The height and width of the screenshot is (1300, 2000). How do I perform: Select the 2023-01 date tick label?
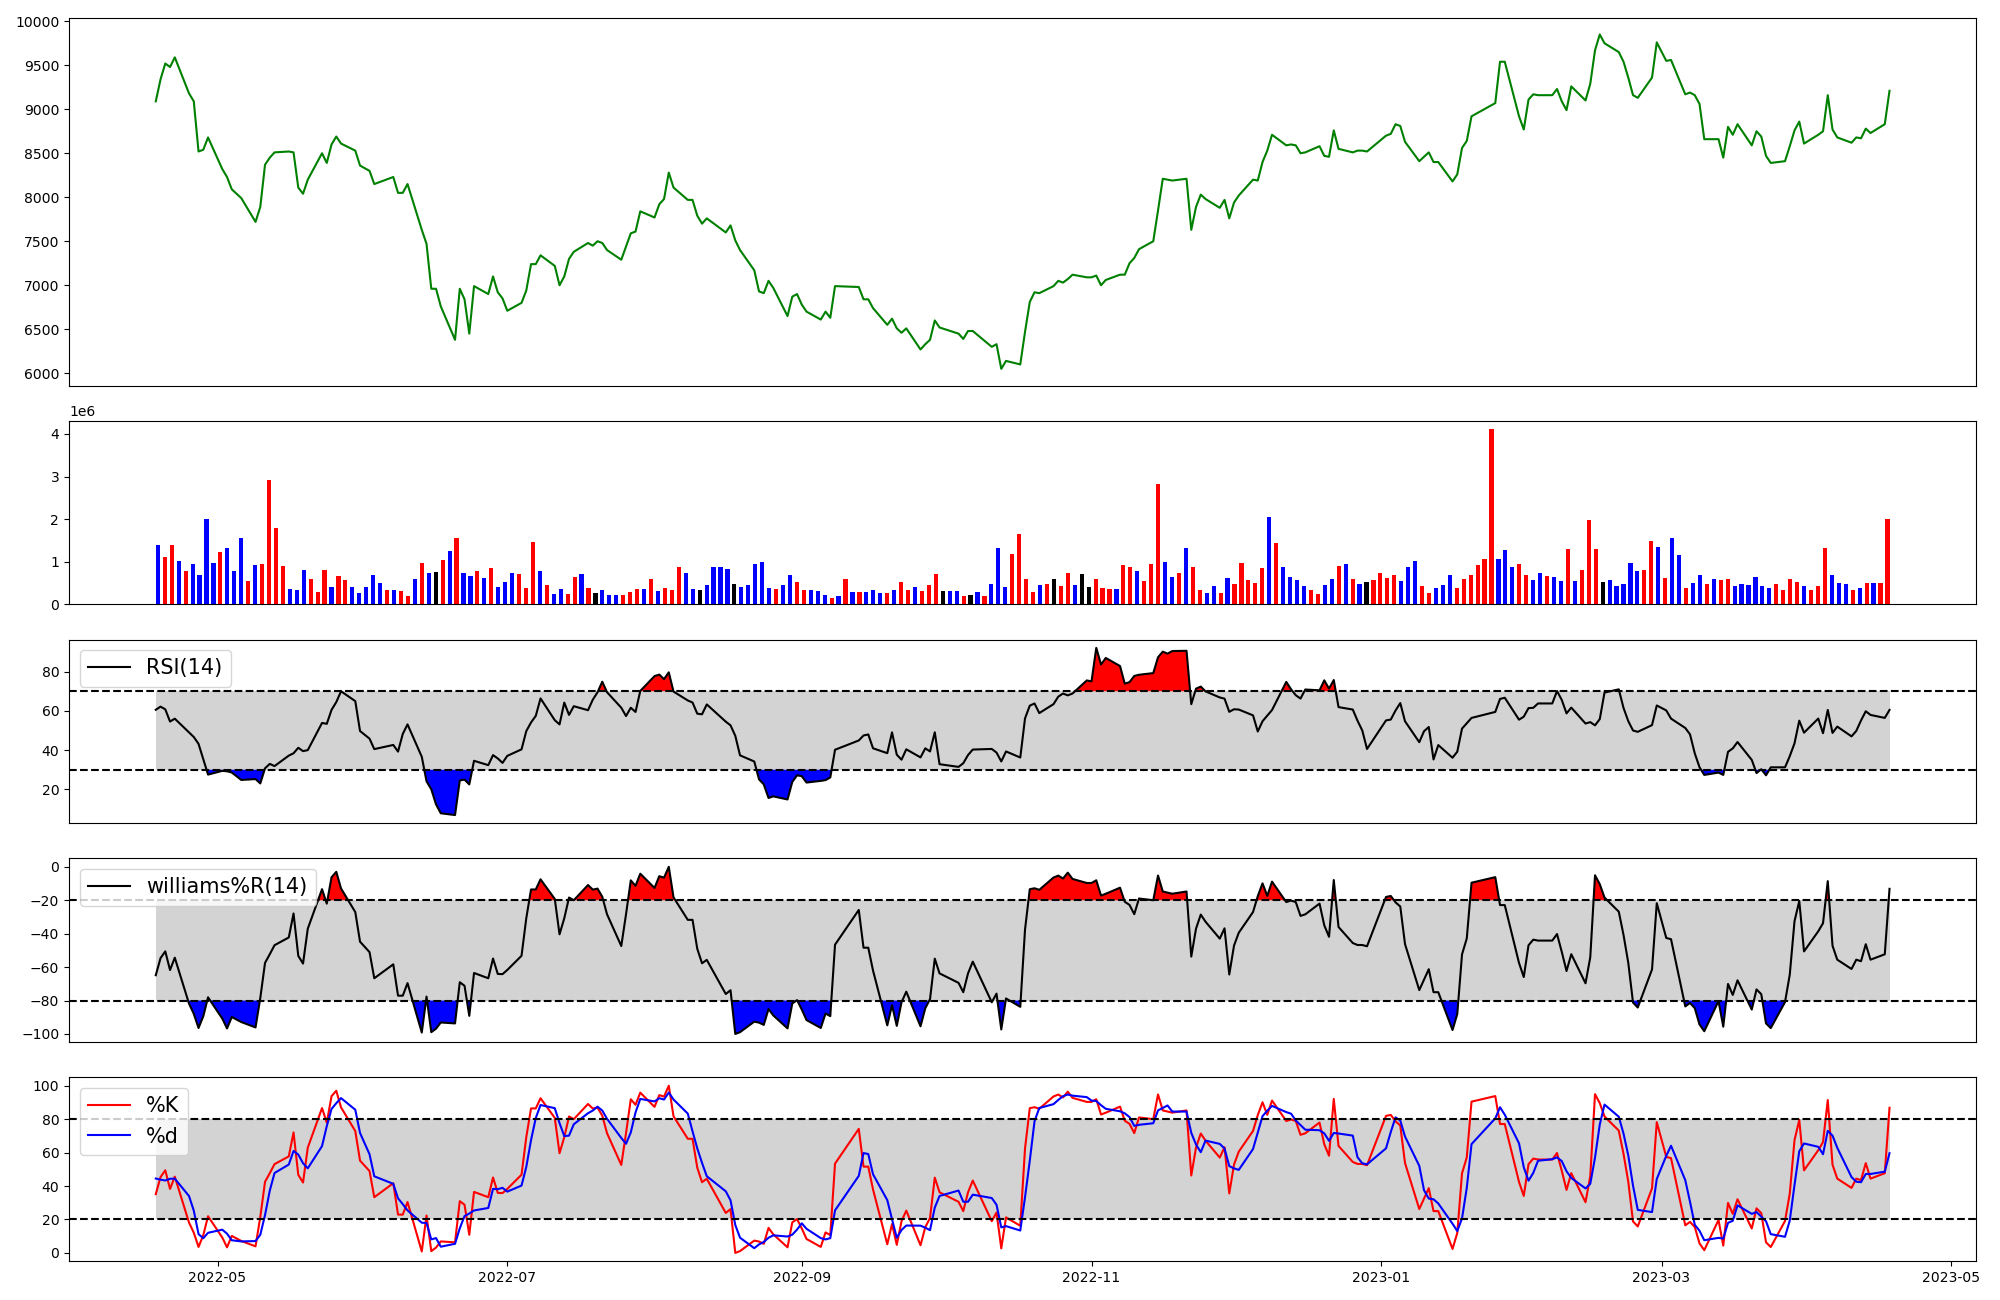tap(1381, 1277)
